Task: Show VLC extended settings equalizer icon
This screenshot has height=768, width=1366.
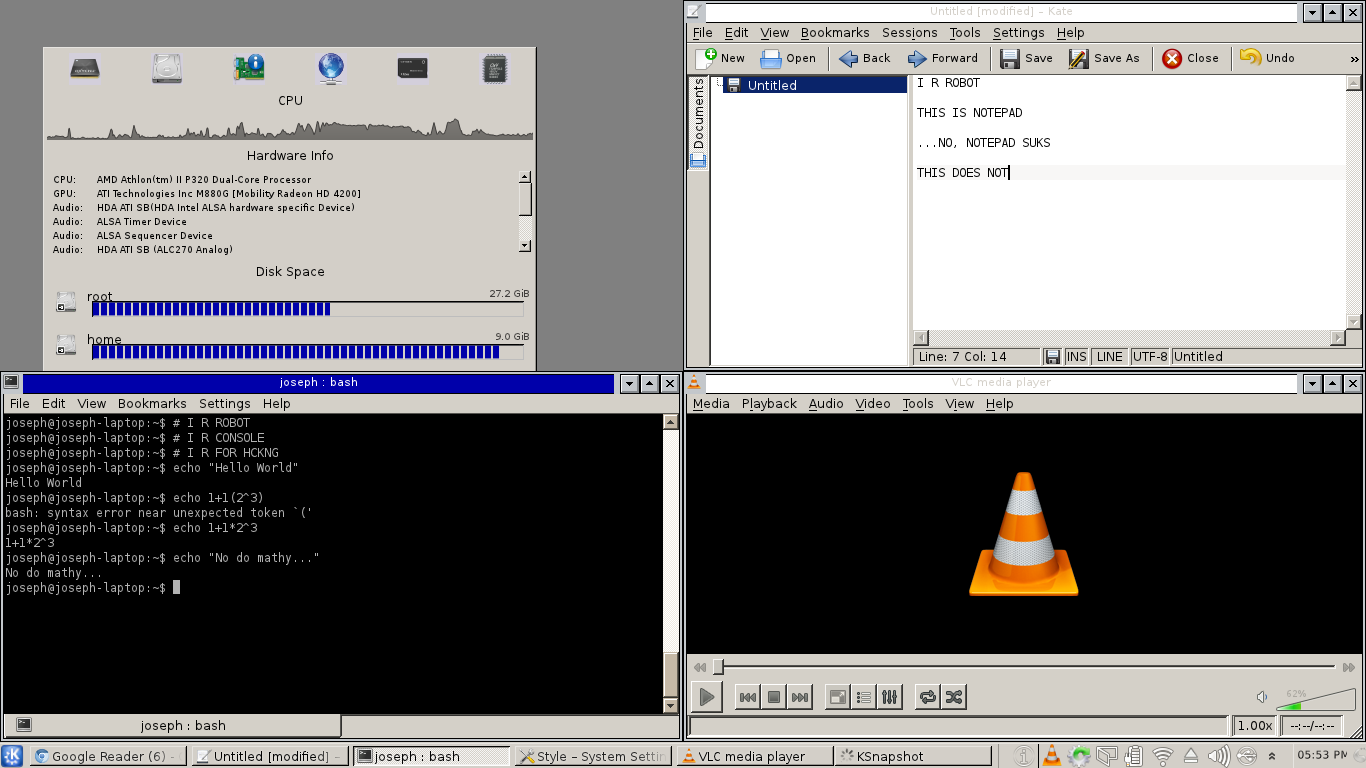Action: coord(890,697)
